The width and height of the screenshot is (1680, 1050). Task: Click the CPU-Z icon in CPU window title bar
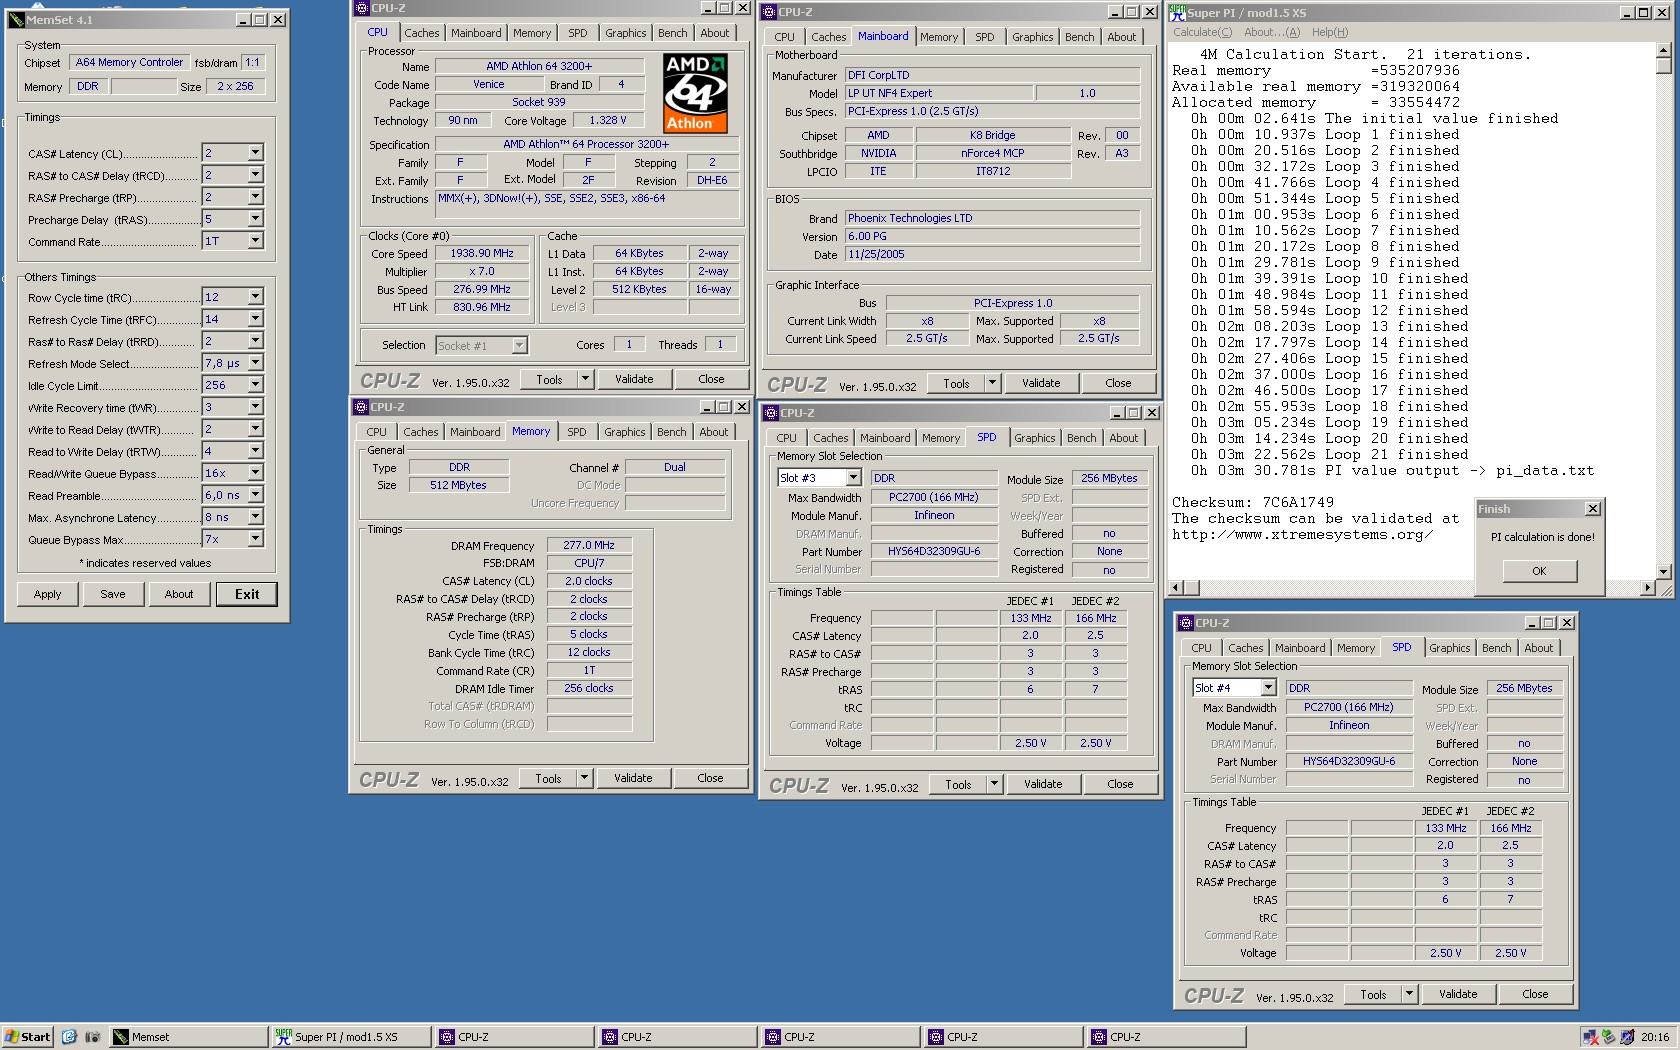361,8
